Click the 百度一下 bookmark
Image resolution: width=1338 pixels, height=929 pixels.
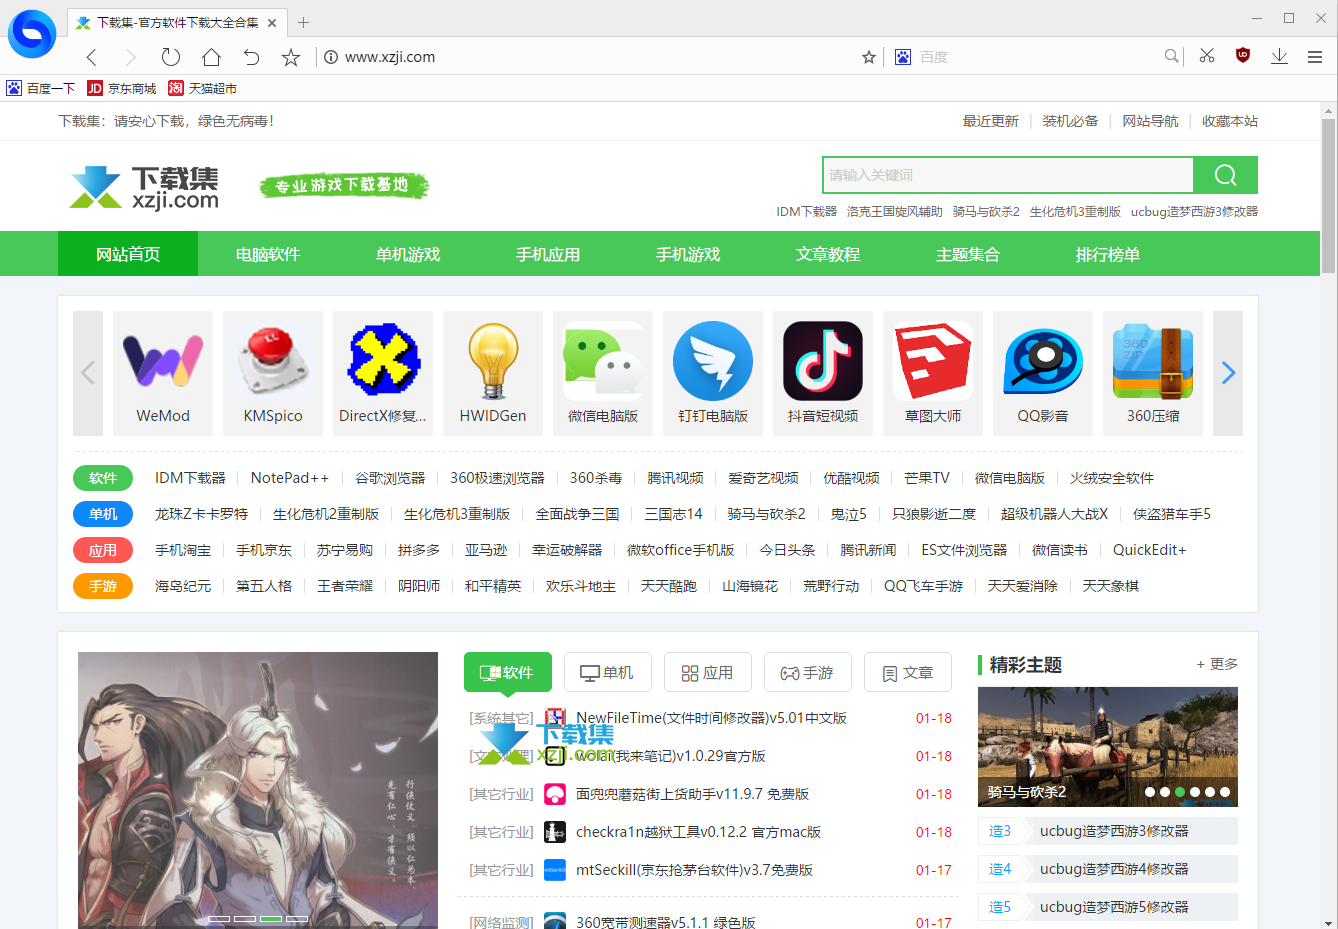(x=41, y=88)
